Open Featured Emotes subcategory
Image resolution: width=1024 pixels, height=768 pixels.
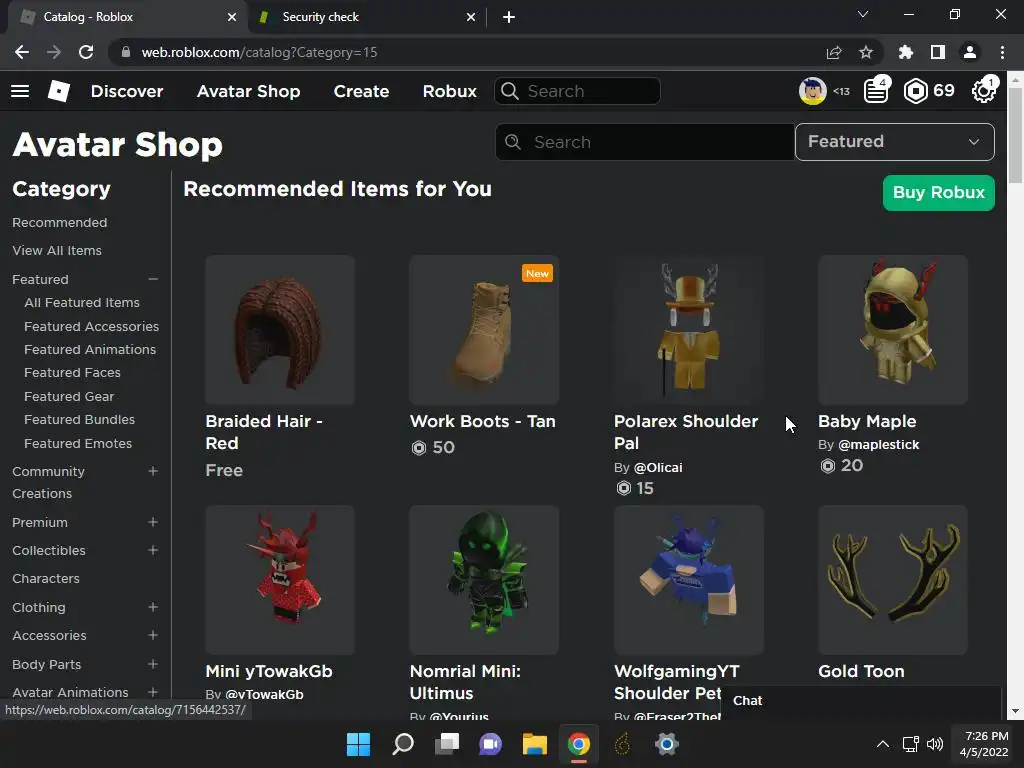tap(78, 443)
